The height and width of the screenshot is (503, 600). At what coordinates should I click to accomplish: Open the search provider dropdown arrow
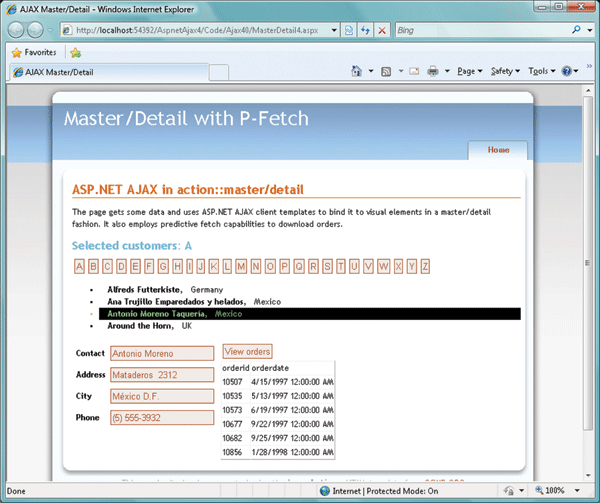click(x=589, y=30)
